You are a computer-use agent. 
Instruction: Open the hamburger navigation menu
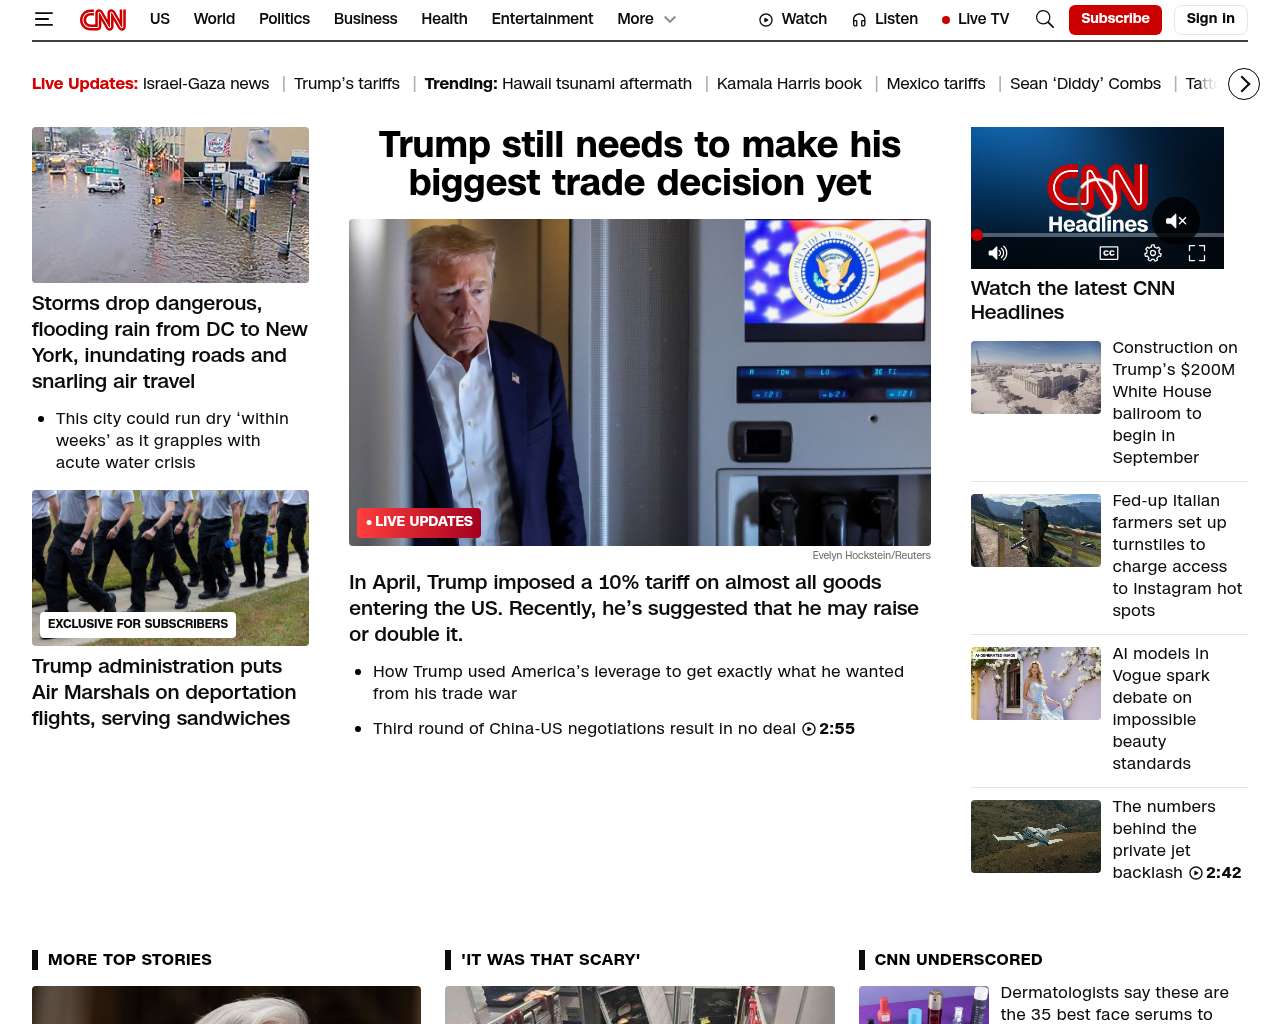(43, 19)
